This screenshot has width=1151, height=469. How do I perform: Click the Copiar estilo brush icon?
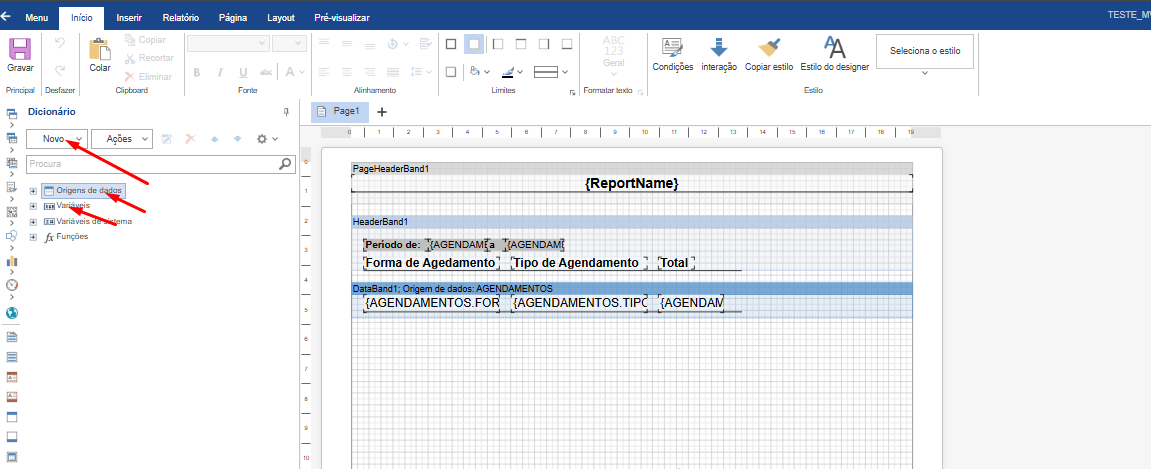pyautogui.click(x=769, y=55)
